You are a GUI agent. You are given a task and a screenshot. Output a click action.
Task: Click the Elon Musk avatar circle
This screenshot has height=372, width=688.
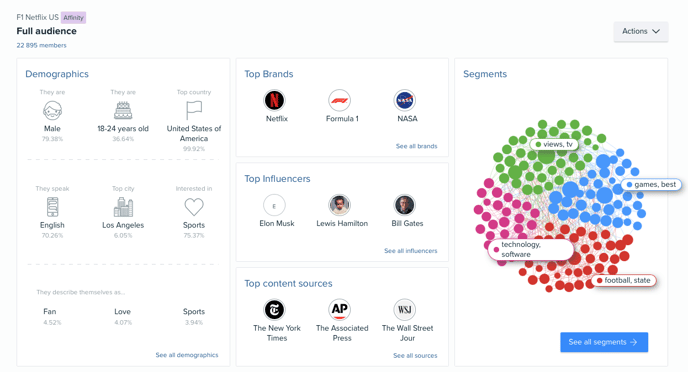[x=274, y=205]
